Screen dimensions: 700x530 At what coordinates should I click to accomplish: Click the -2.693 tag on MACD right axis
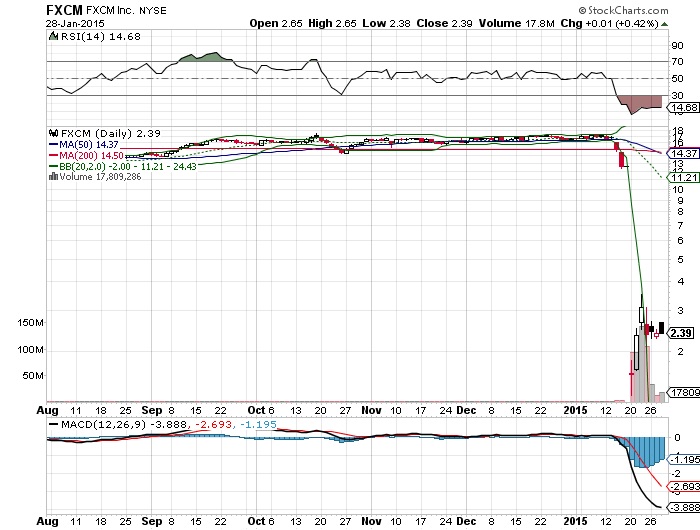tap(684, 486)
